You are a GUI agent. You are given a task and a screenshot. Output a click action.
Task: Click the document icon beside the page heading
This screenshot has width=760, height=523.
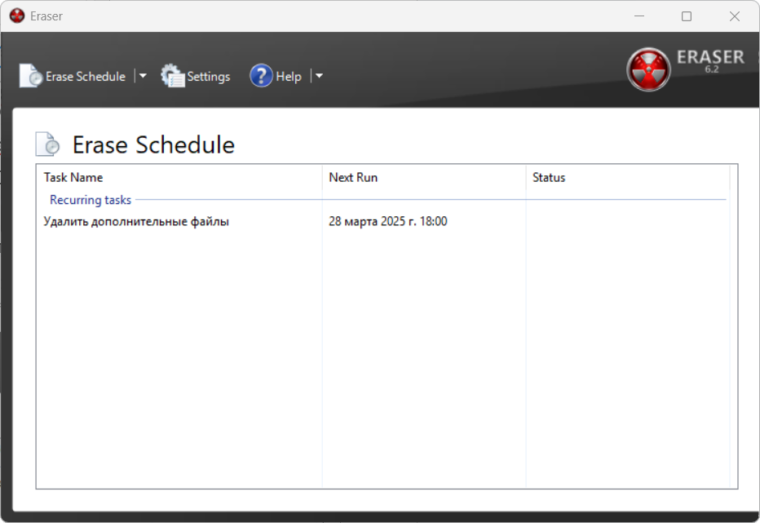coord(47,144)
